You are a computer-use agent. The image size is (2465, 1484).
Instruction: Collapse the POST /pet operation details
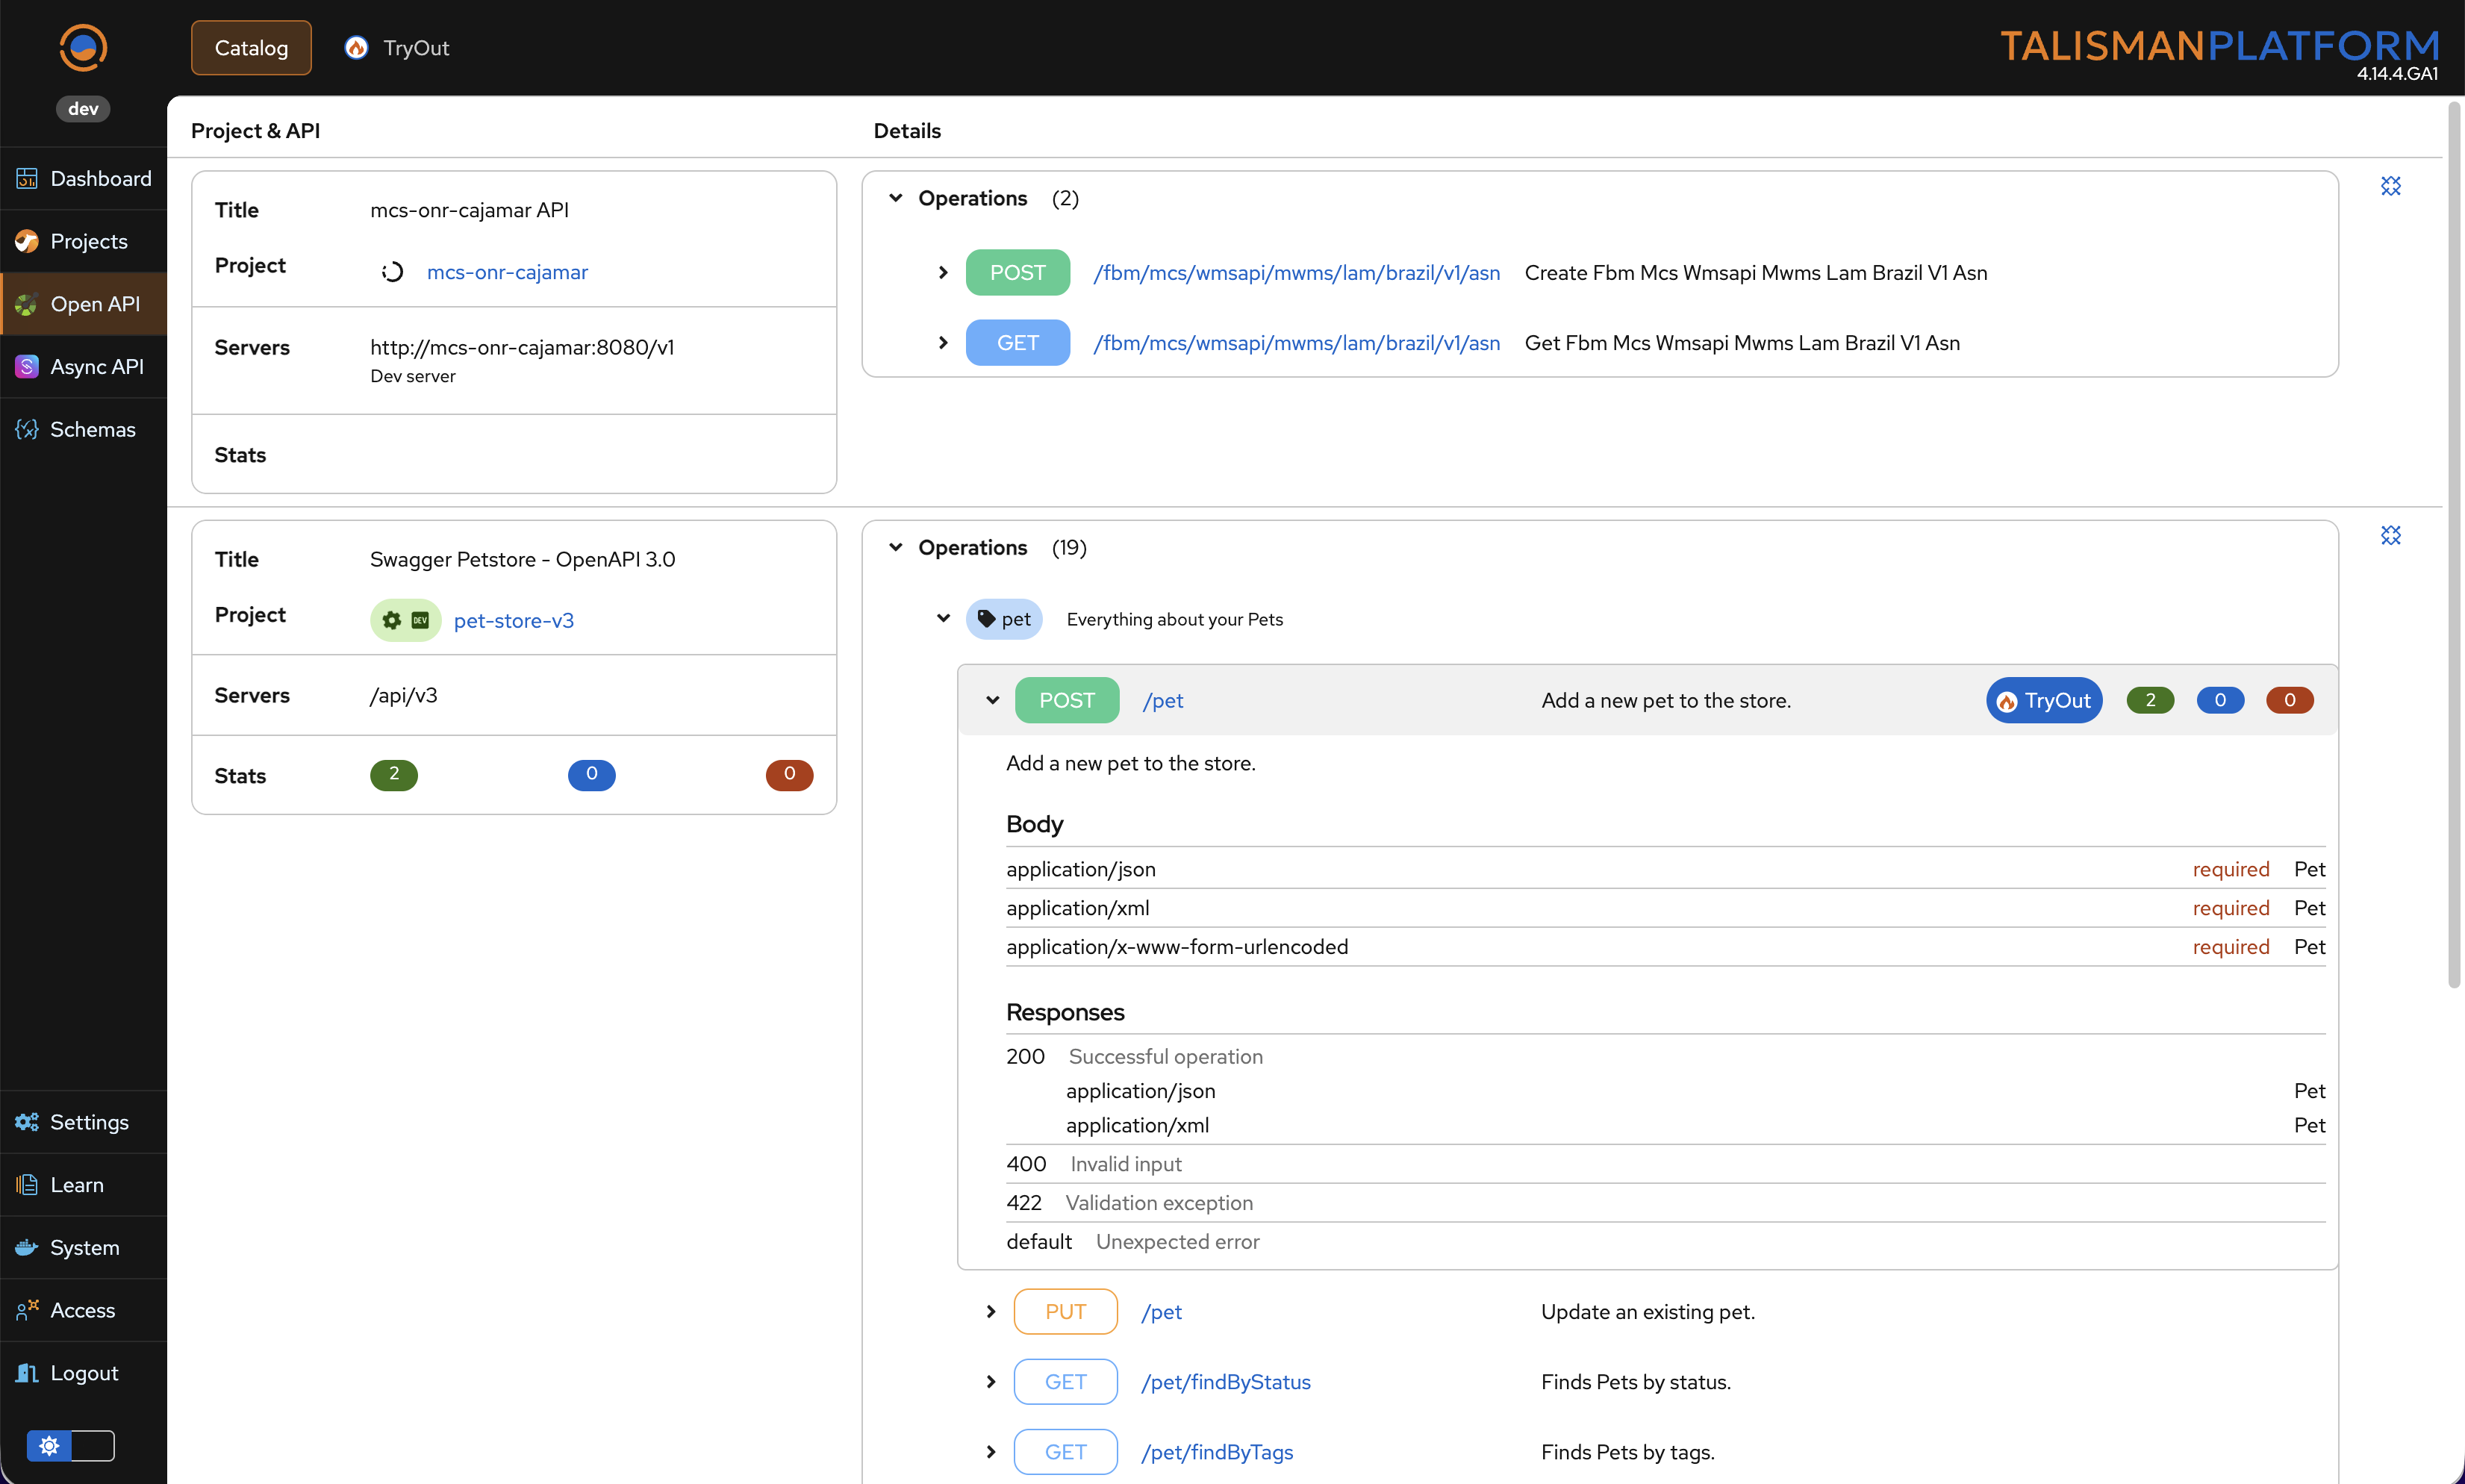point(992,700)
